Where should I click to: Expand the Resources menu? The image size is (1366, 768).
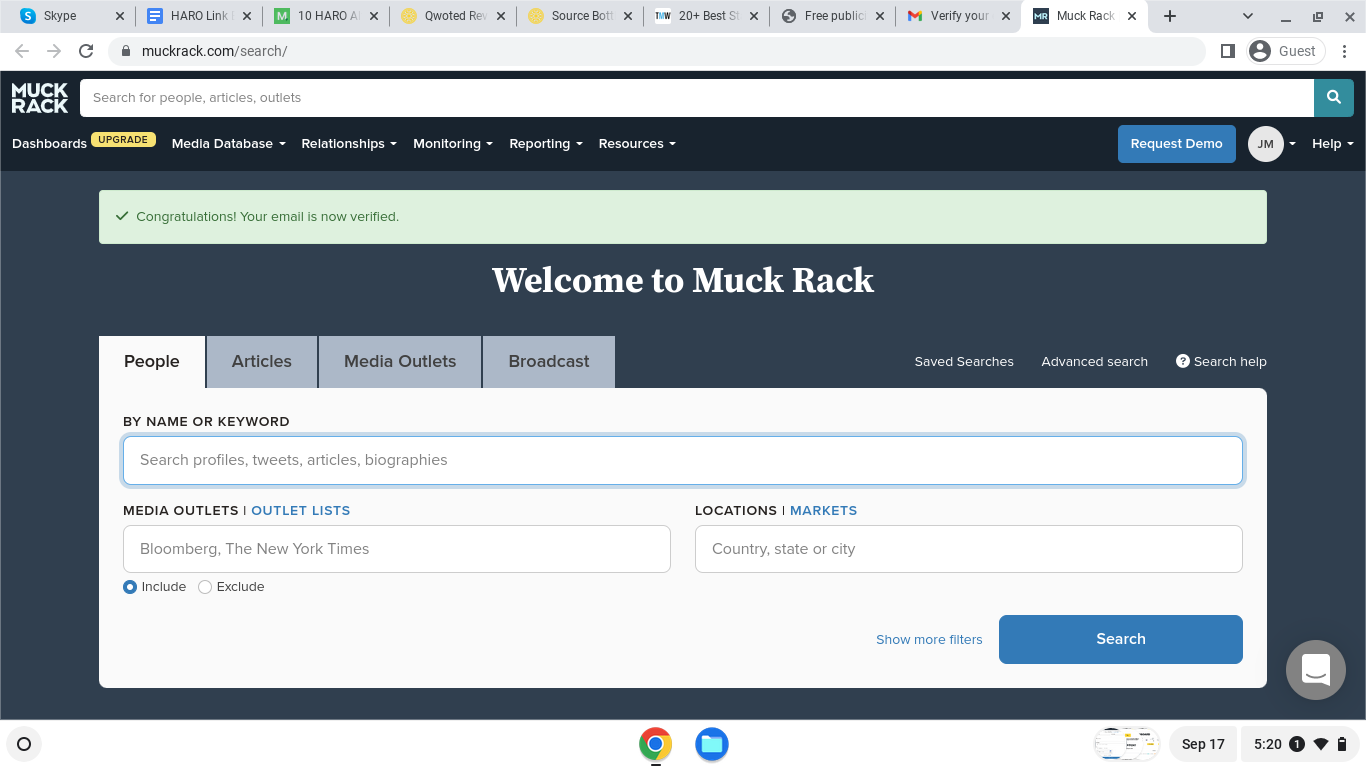click(x=637, y=144)
